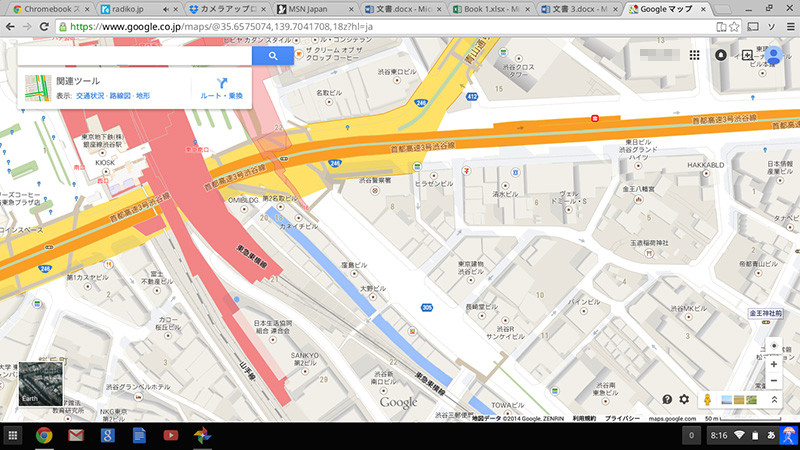
Task: Reload the Google Maps page
Action: point(44,27)
